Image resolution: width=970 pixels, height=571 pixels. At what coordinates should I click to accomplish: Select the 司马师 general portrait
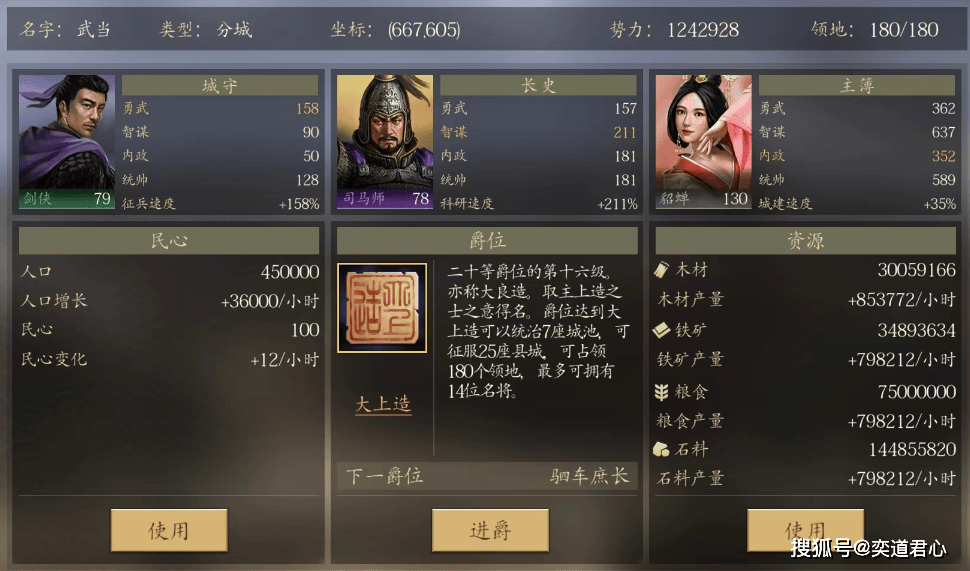pos(385,142)
